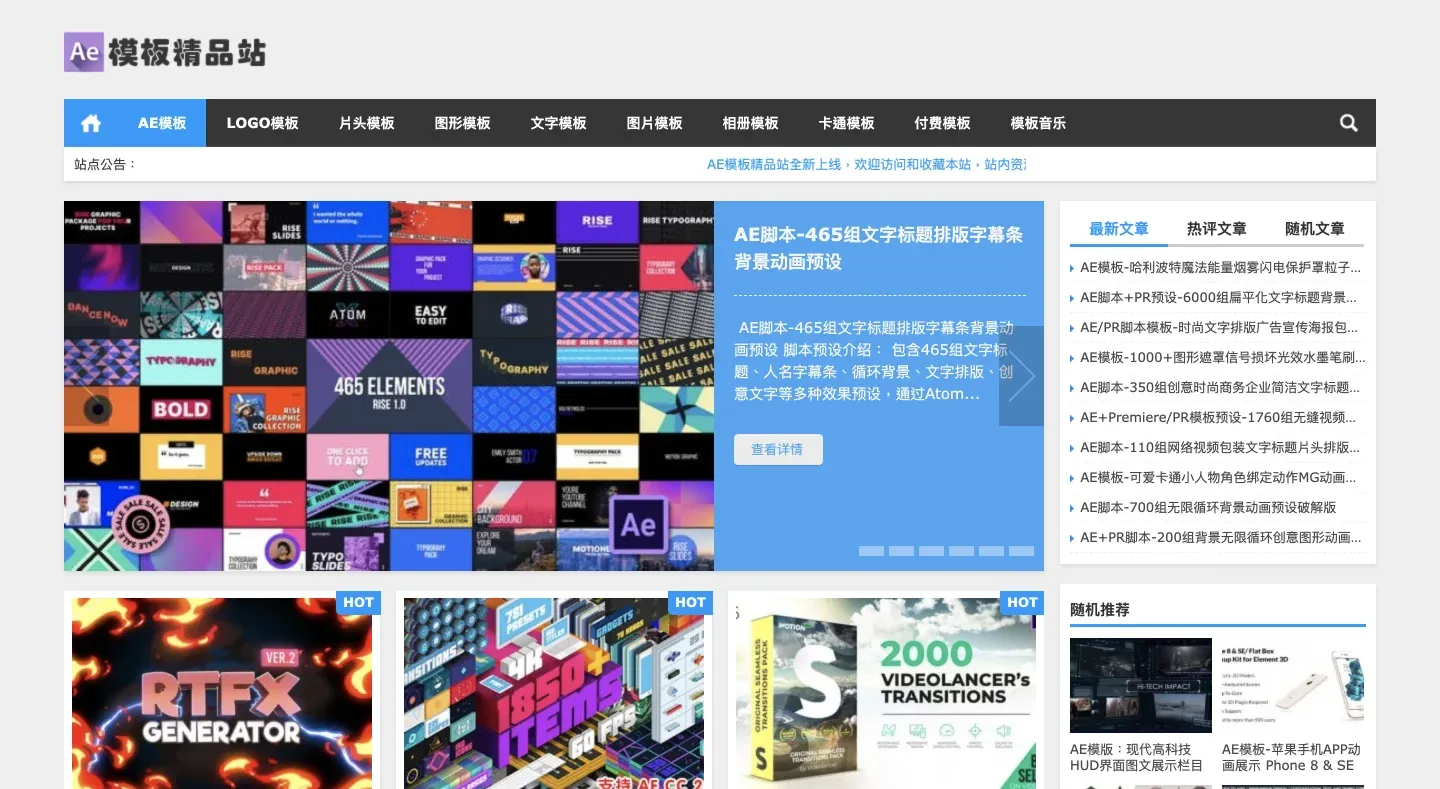Image resolution: width=1440 pixels, height=789 pixels.
Task: Open RTFX Generator thumbnail
Action: tap(222, 694)
